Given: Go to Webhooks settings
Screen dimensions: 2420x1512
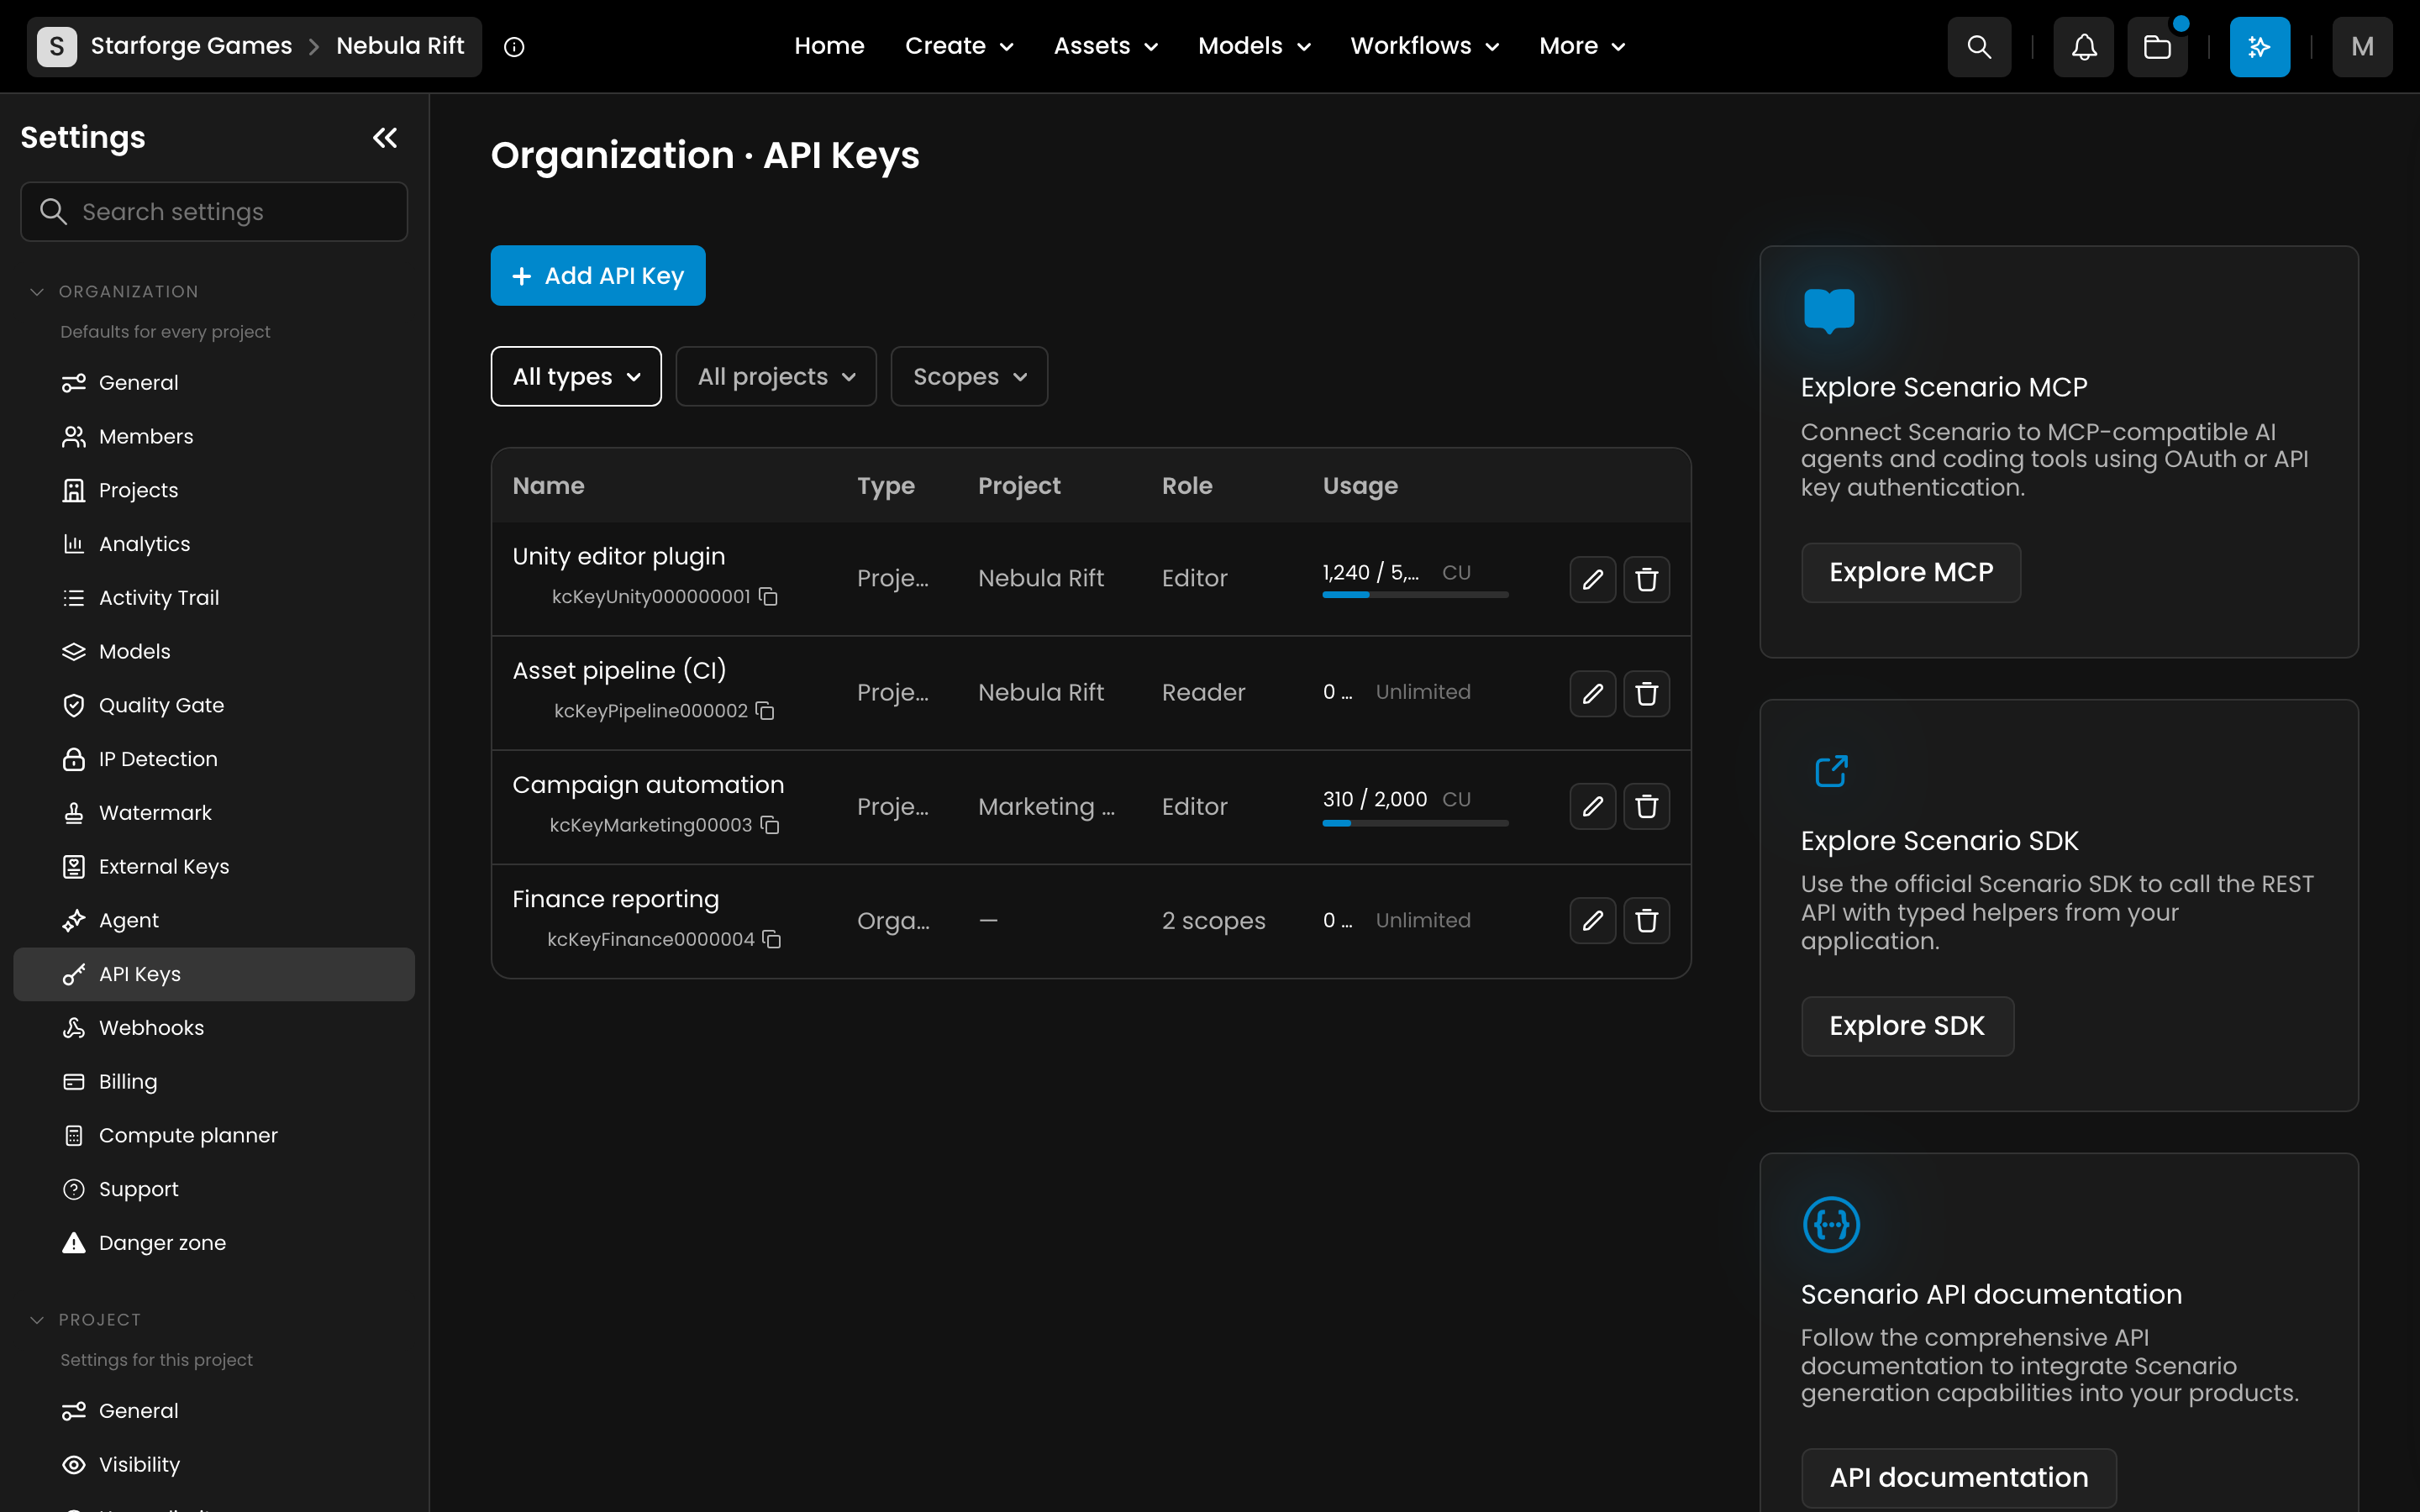Looking at the screenshot, I should [214, 1028].
